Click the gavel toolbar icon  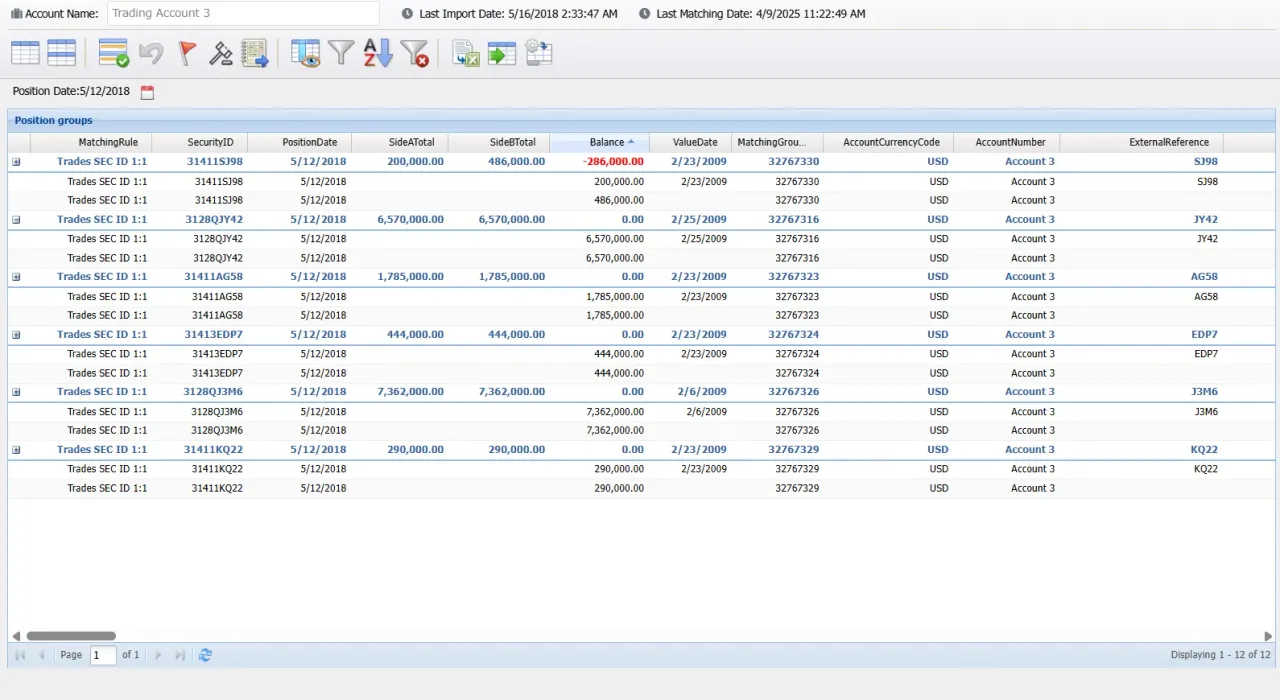[221, 53]
